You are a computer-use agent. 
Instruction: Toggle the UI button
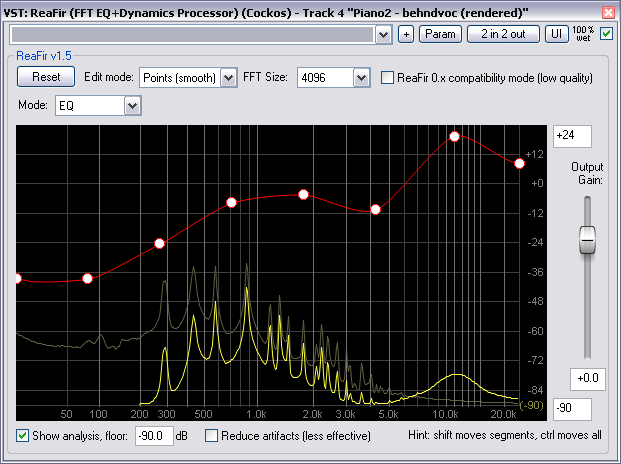pyautogui.click(x=557, y=34)
